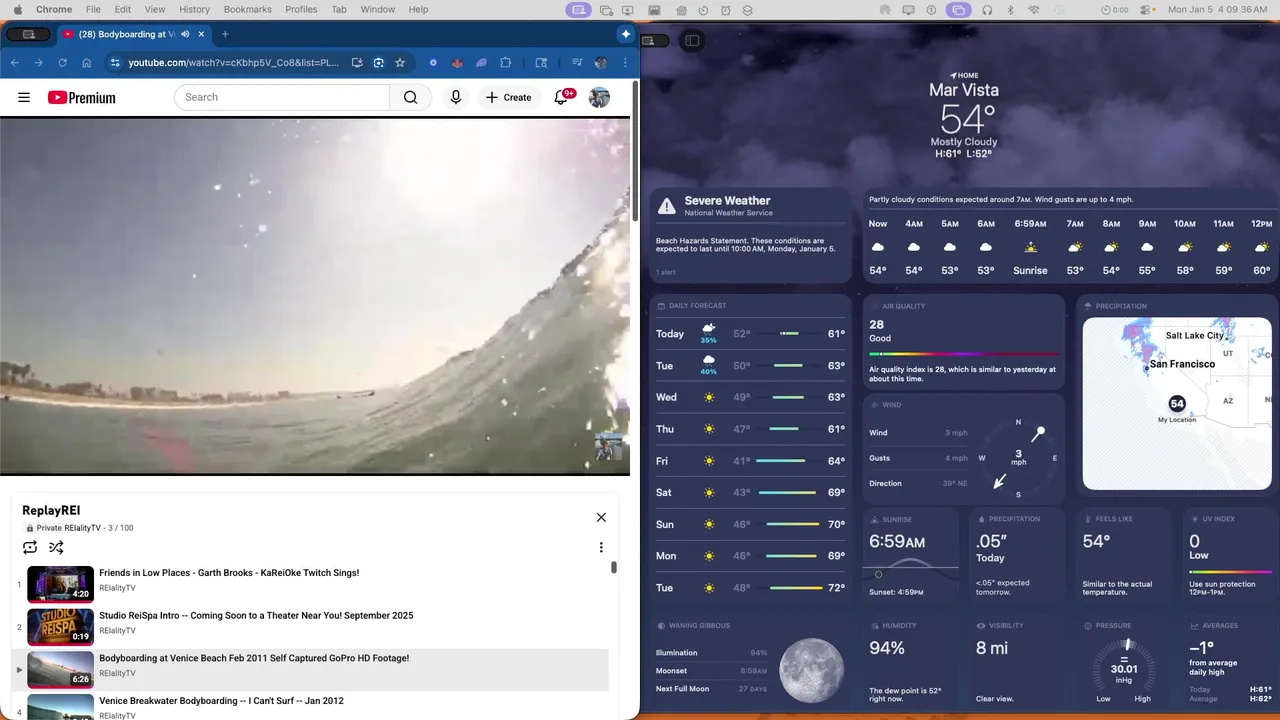
Task: Click the YouTube search magnifier button
Action: point(410,97)
